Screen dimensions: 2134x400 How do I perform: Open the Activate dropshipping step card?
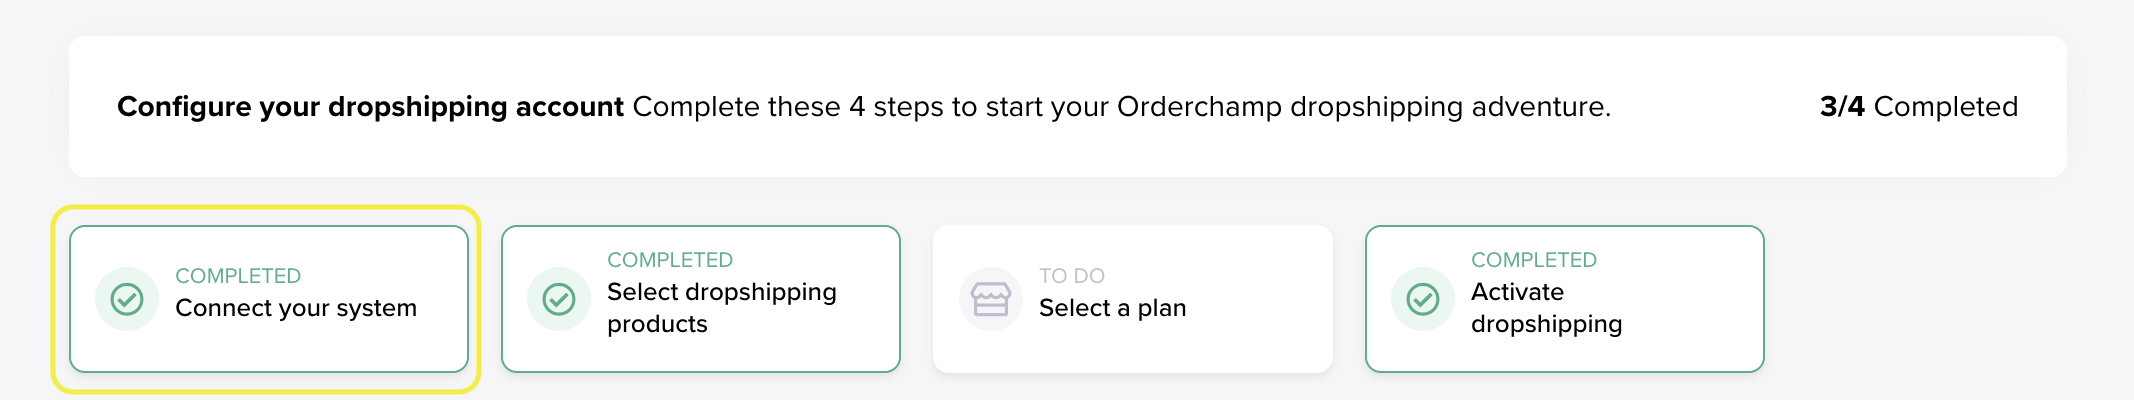pos(1565,299)
